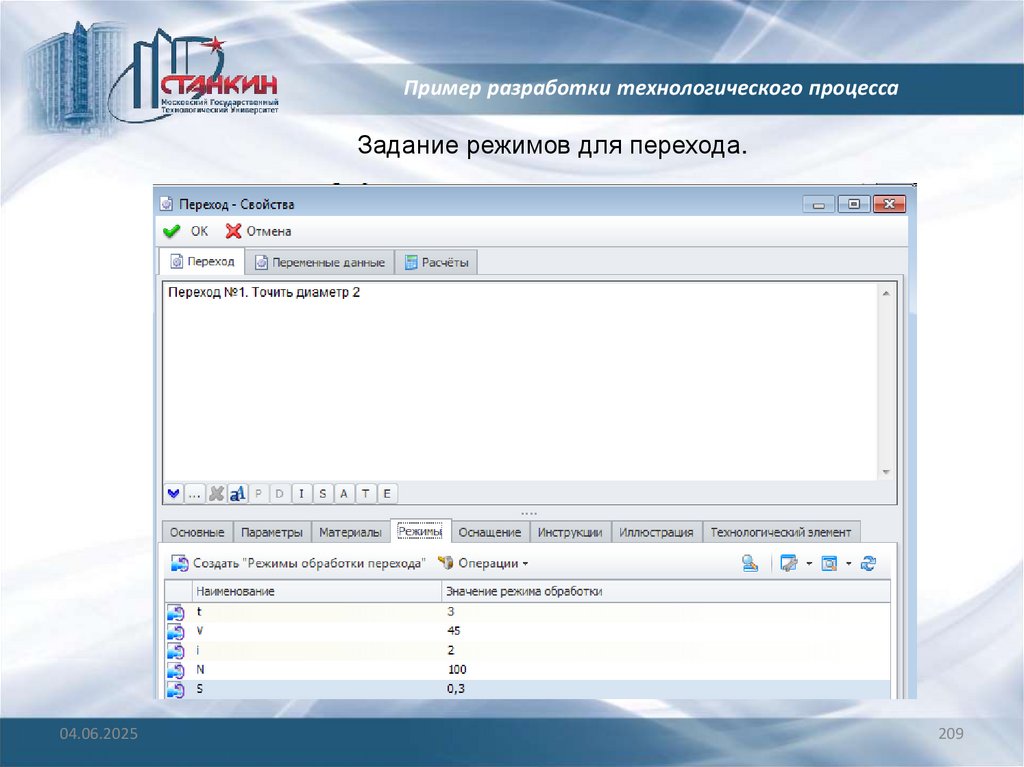Maximize the Переход - Свойства window
The image size is (1024, 767).
click(854, 204)
